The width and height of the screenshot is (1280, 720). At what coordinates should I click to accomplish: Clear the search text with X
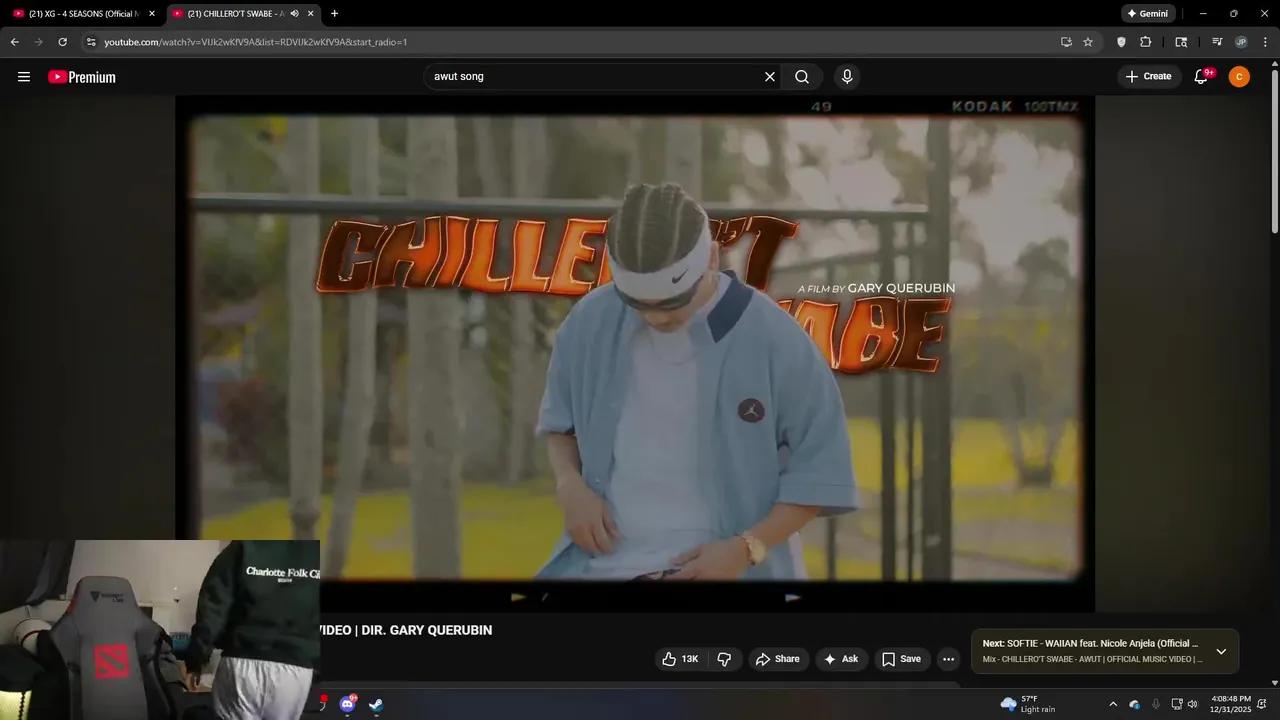coord(770,77)
